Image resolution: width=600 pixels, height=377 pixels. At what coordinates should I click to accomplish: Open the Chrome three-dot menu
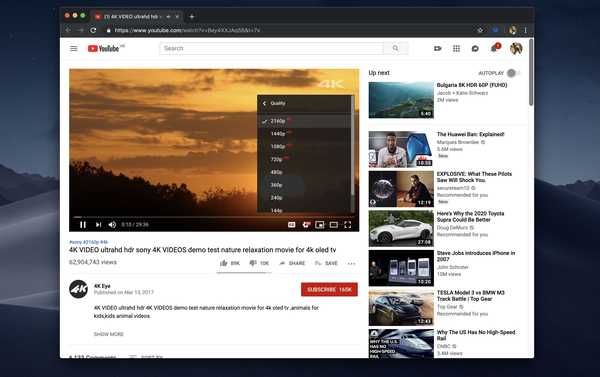pos(525,30)
